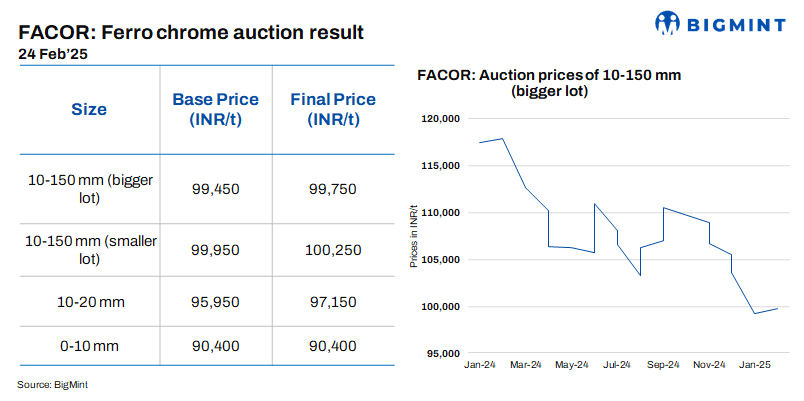The height and width of the screenshot is (401, 804).
Task: Click the 99,450 base price cell
Action: (215, 189)
